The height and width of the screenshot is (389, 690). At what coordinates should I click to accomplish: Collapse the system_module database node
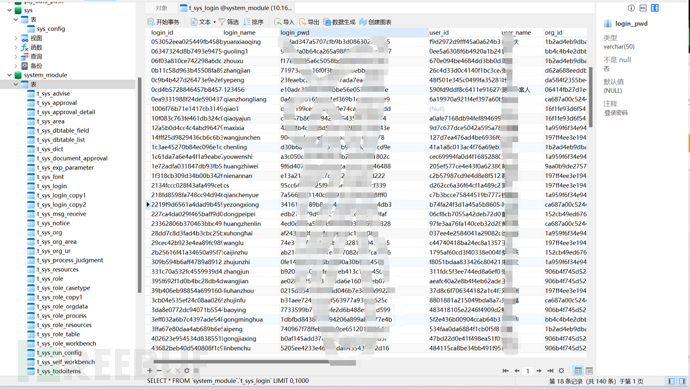(x=9, y=75)
